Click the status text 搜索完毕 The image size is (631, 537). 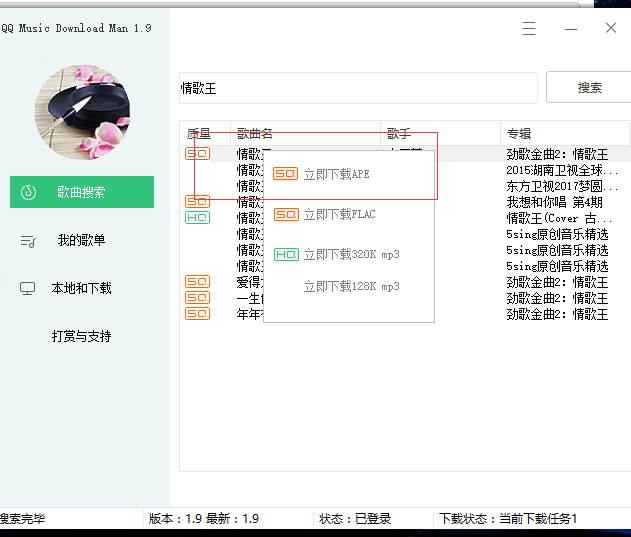[x=23, y=518]
